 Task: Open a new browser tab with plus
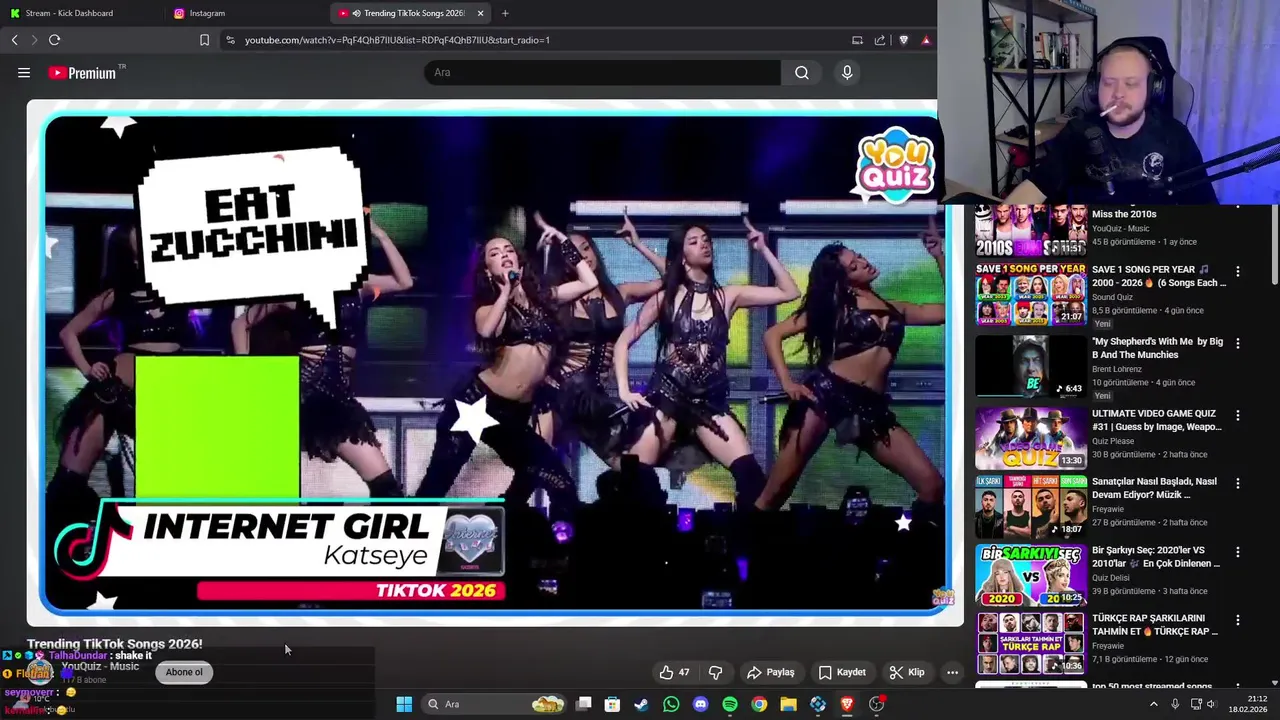(505, 13)
